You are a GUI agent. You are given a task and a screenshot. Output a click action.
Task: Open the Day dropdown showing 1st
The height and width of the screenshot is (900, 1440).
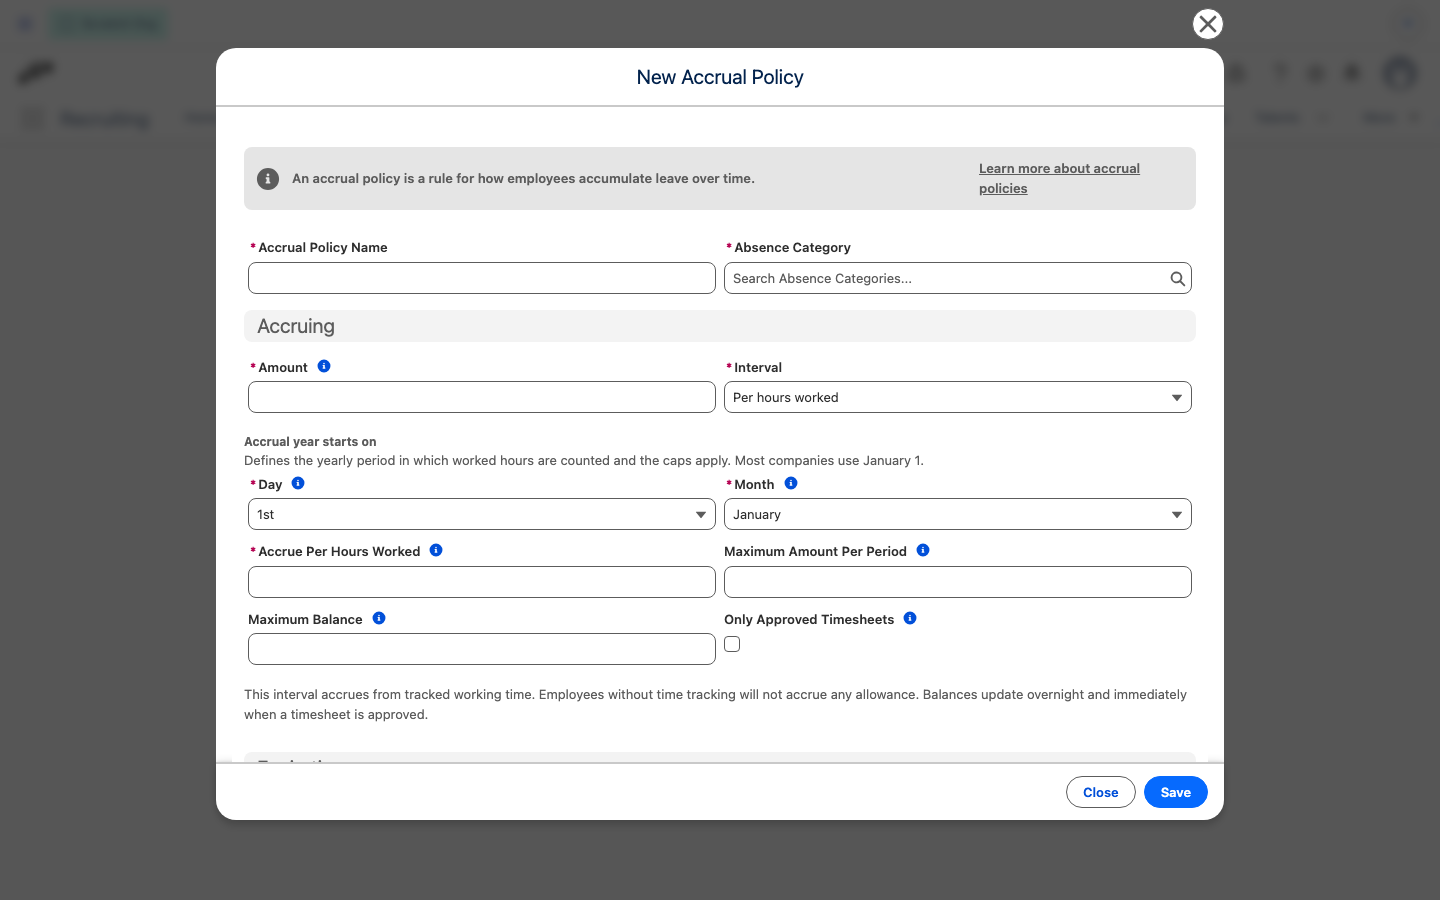pyautogui.click(x=482, y=514)
